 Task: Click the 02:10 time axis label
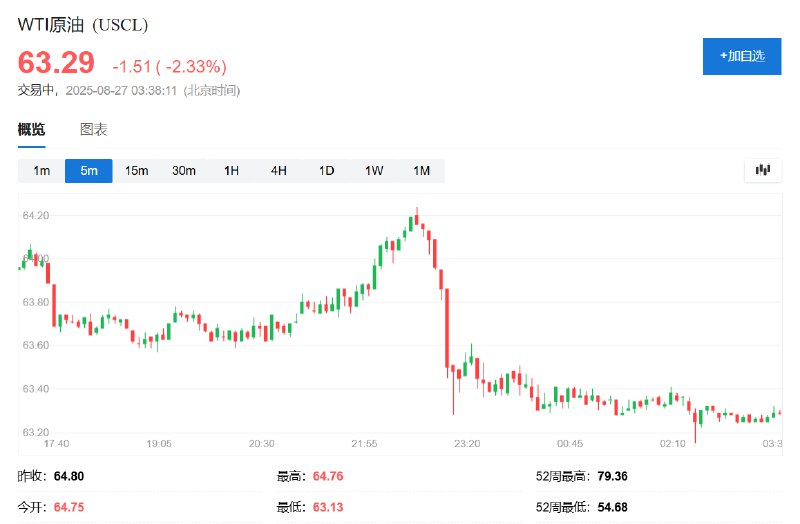tap(672, 443)
